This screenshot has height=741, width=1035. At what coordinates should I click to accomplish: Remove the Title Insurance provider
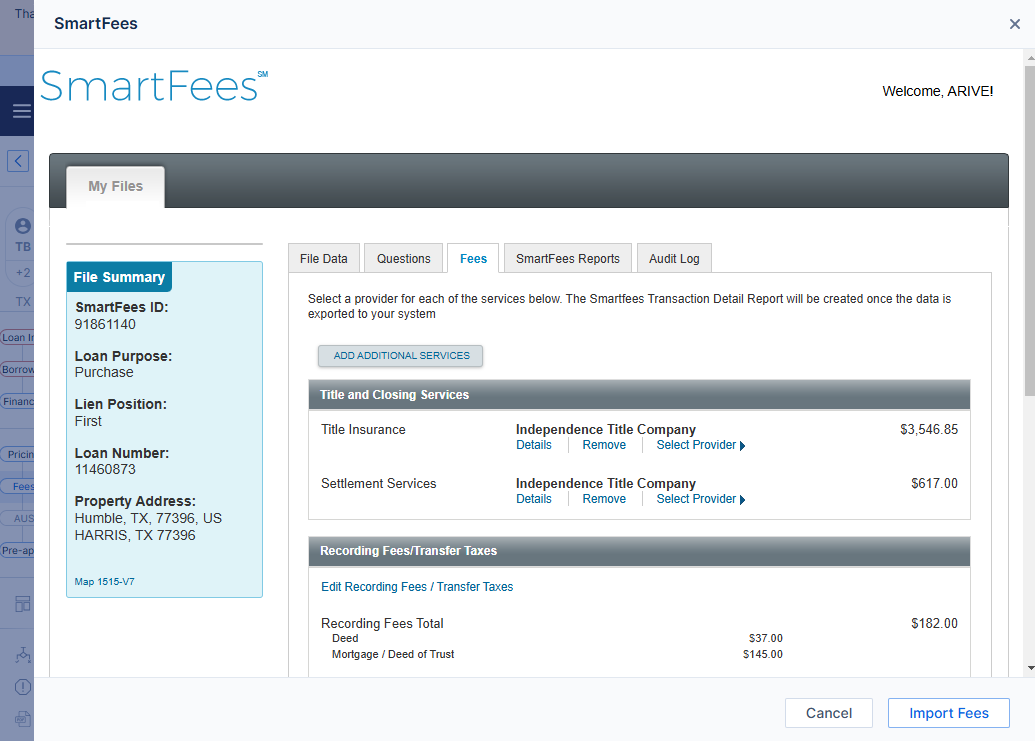604,445
